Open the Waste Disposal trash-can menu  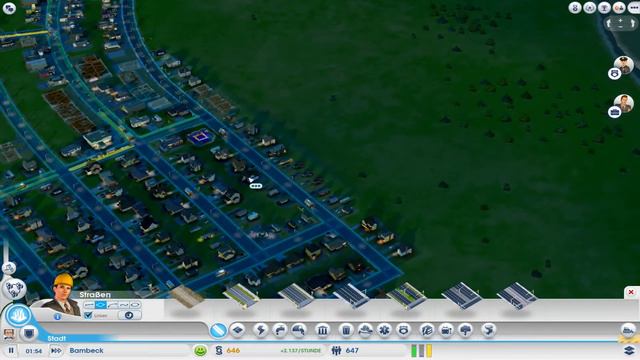(x=346, y=330)
